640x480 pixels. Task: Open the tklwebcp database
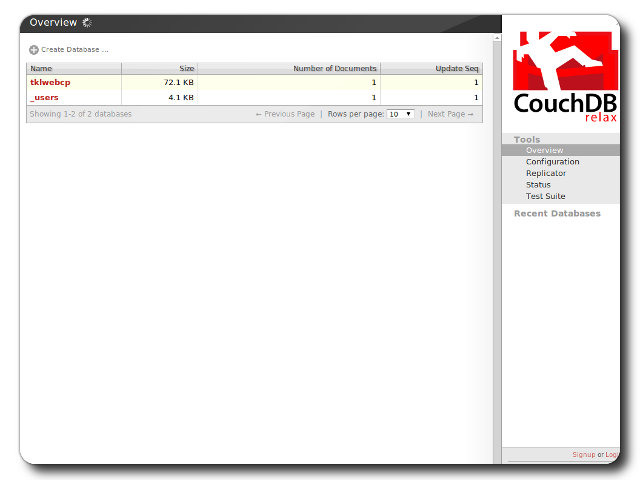click(50, 82)
